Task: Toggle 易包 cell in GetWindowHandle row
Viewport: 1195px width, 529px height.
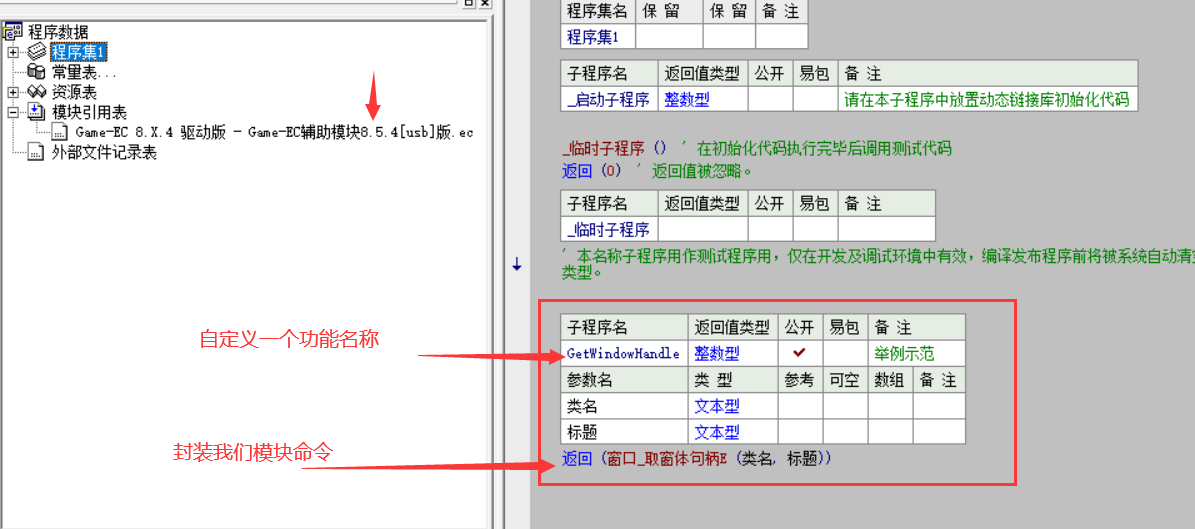Action: tap(845, 353)
